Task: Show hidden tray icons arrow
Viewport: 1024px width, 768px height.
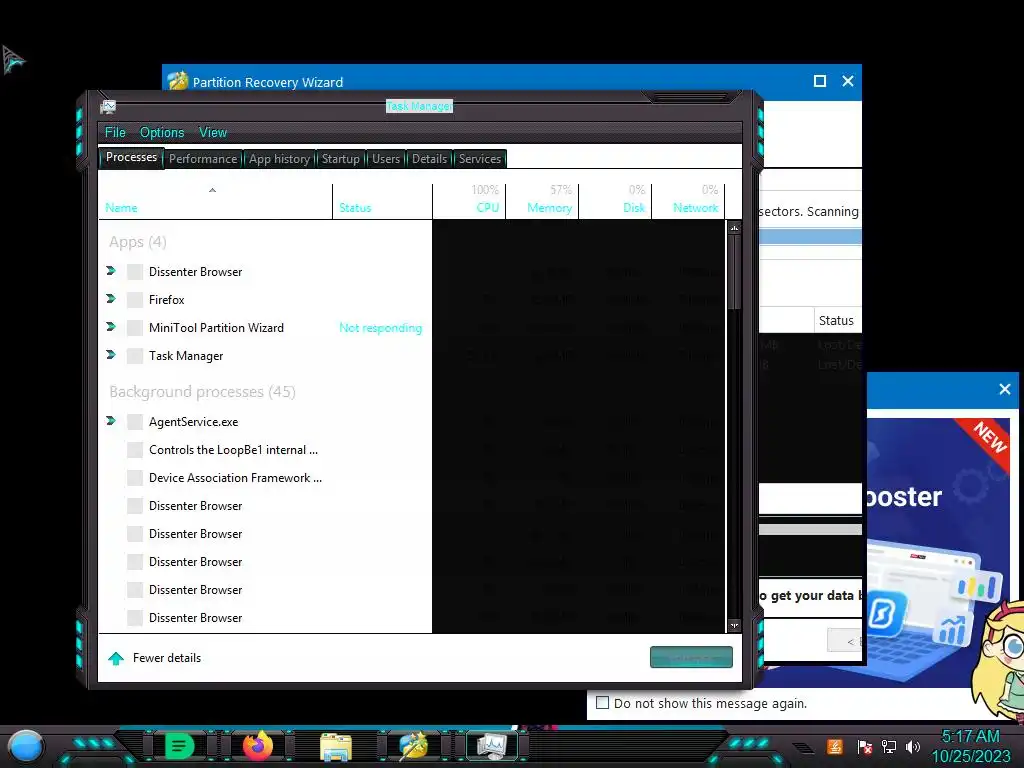Action: click(803, 748)
